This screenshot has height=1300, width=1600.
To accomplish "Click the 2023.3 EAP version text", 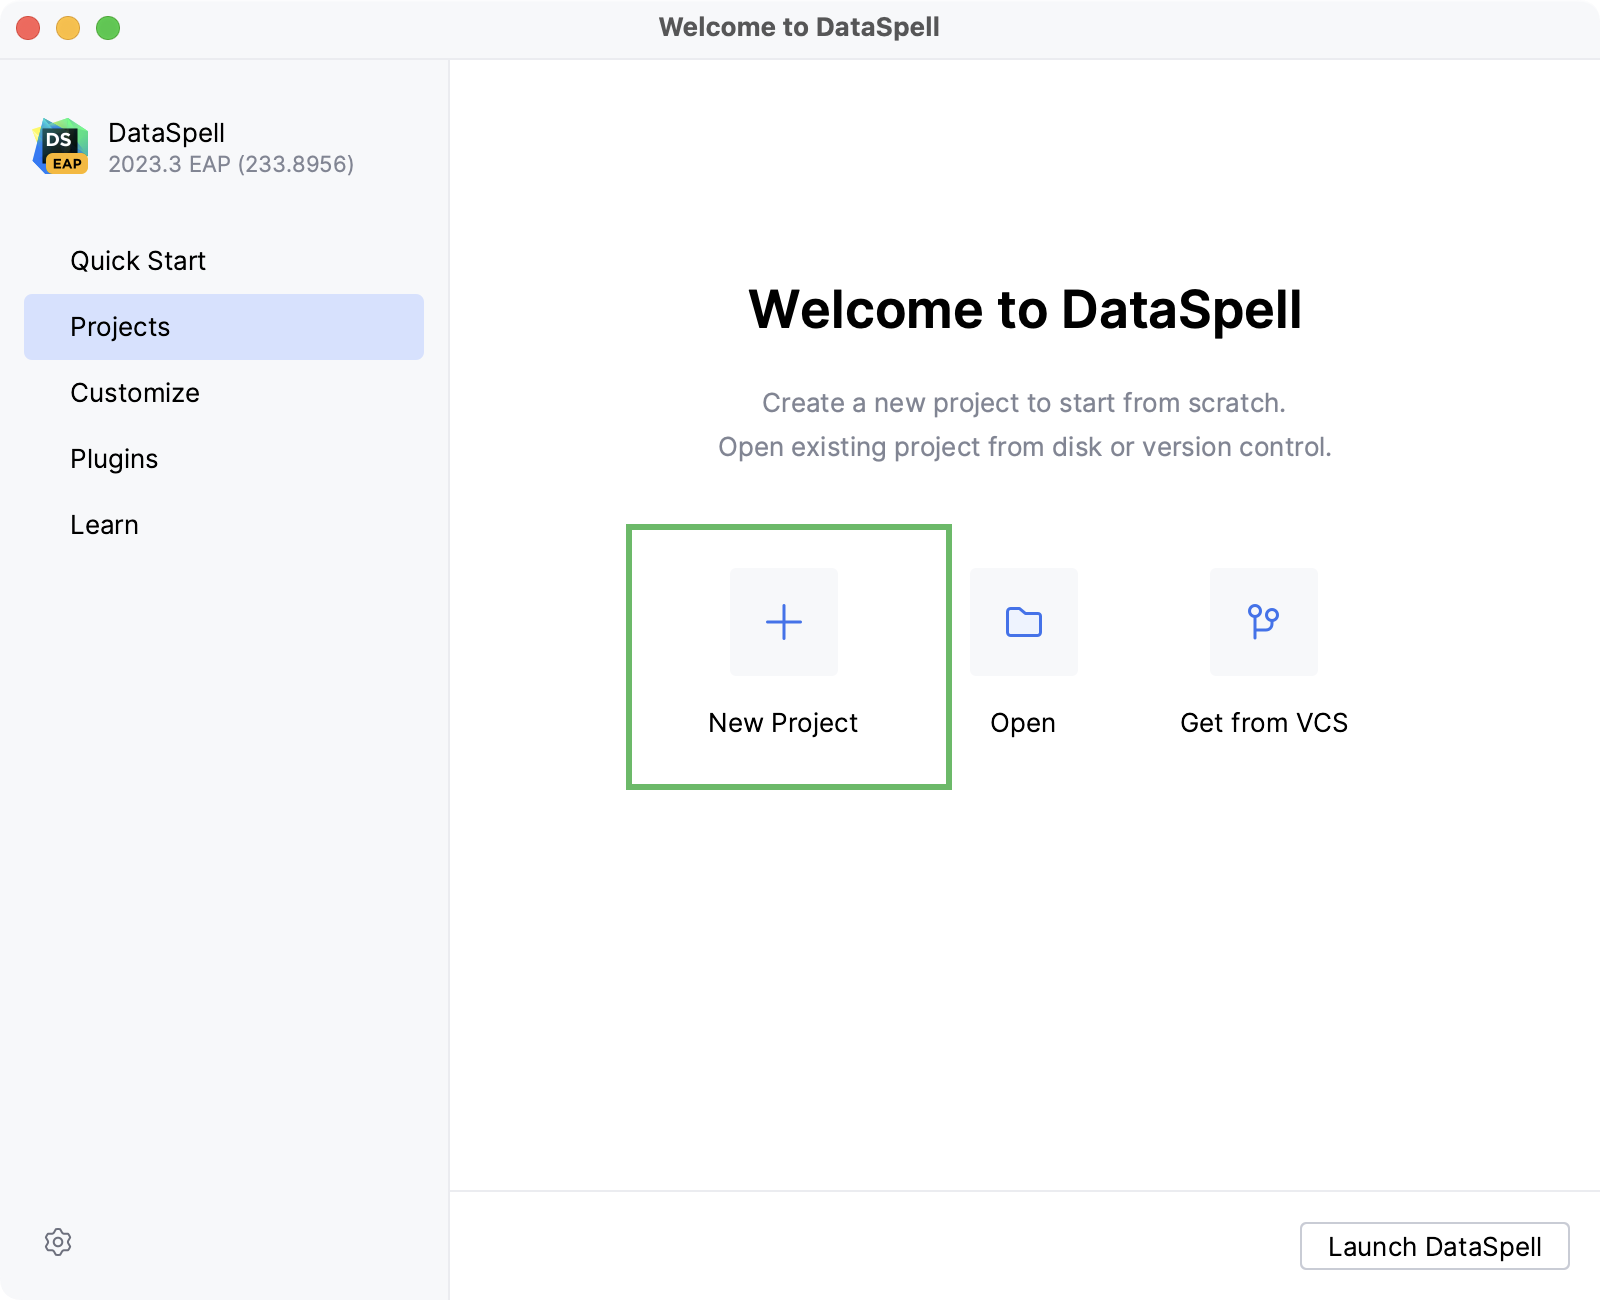I will (x=231, y=164).
